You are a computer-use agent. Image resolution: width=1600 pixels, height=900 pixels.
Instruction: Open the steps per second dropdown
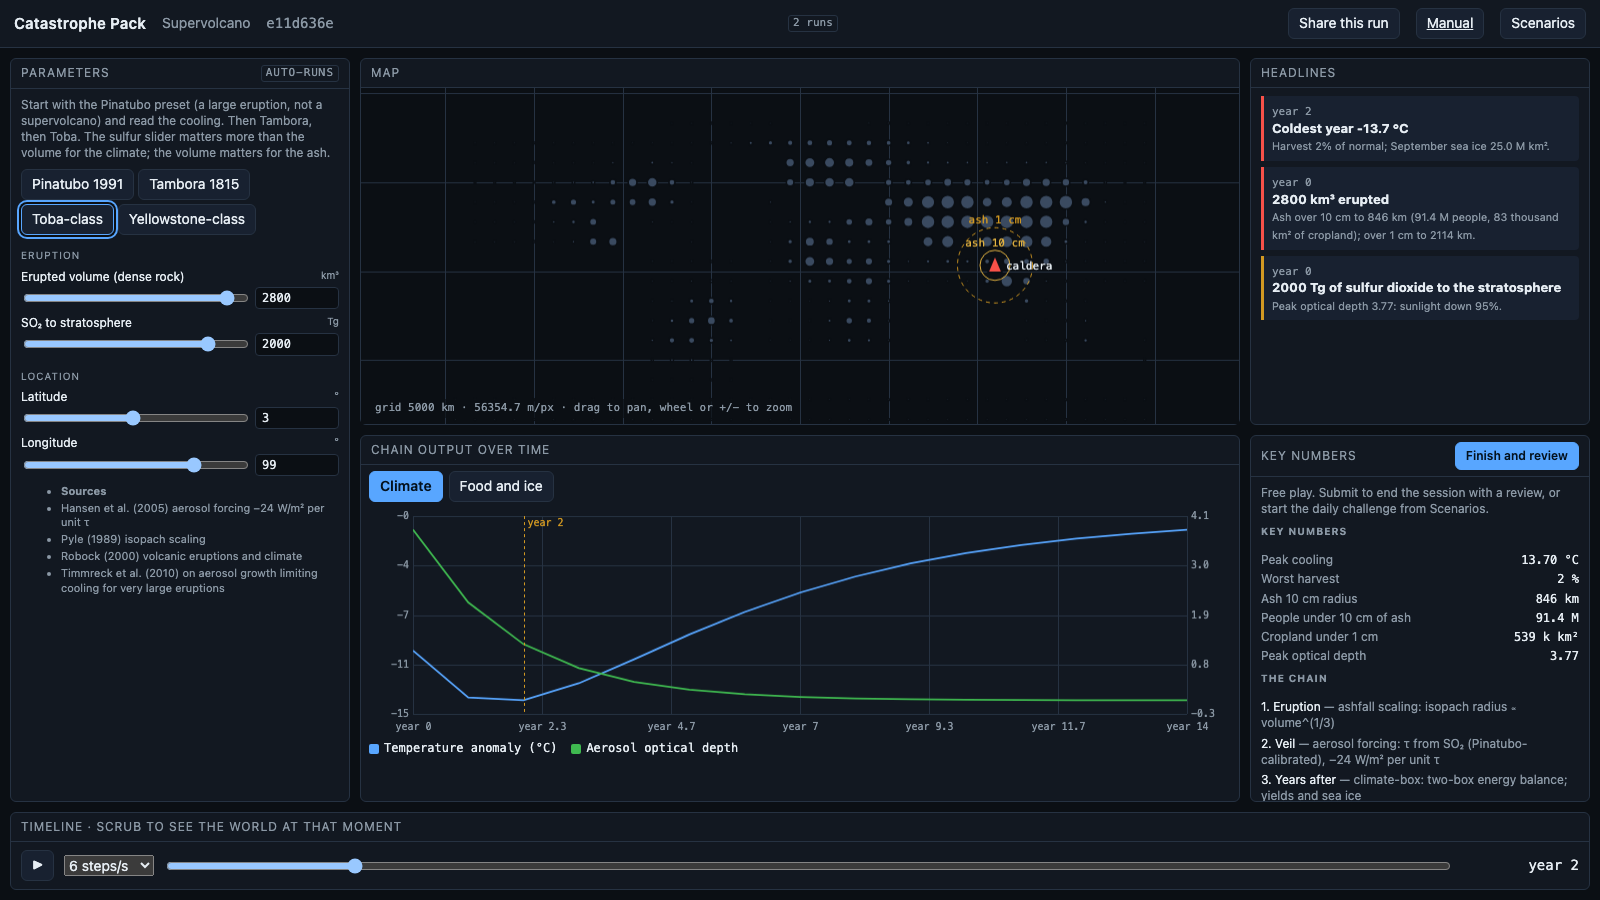(109, 865)
